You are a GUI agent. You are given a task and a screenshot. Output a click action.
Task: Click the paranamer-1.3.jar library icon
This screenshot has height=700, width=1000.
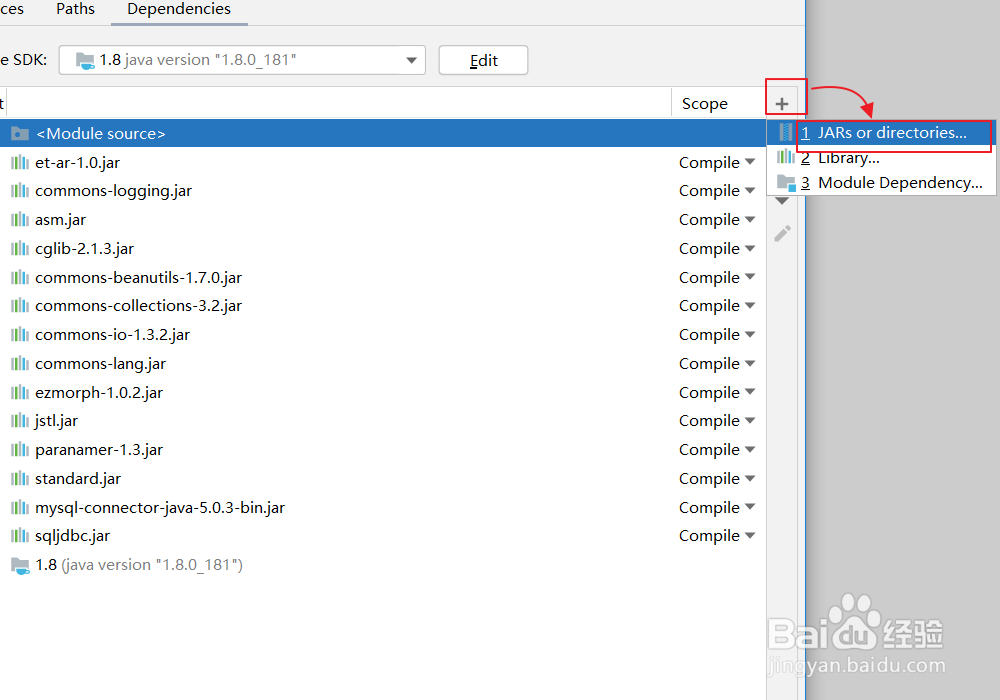(20, 449)
